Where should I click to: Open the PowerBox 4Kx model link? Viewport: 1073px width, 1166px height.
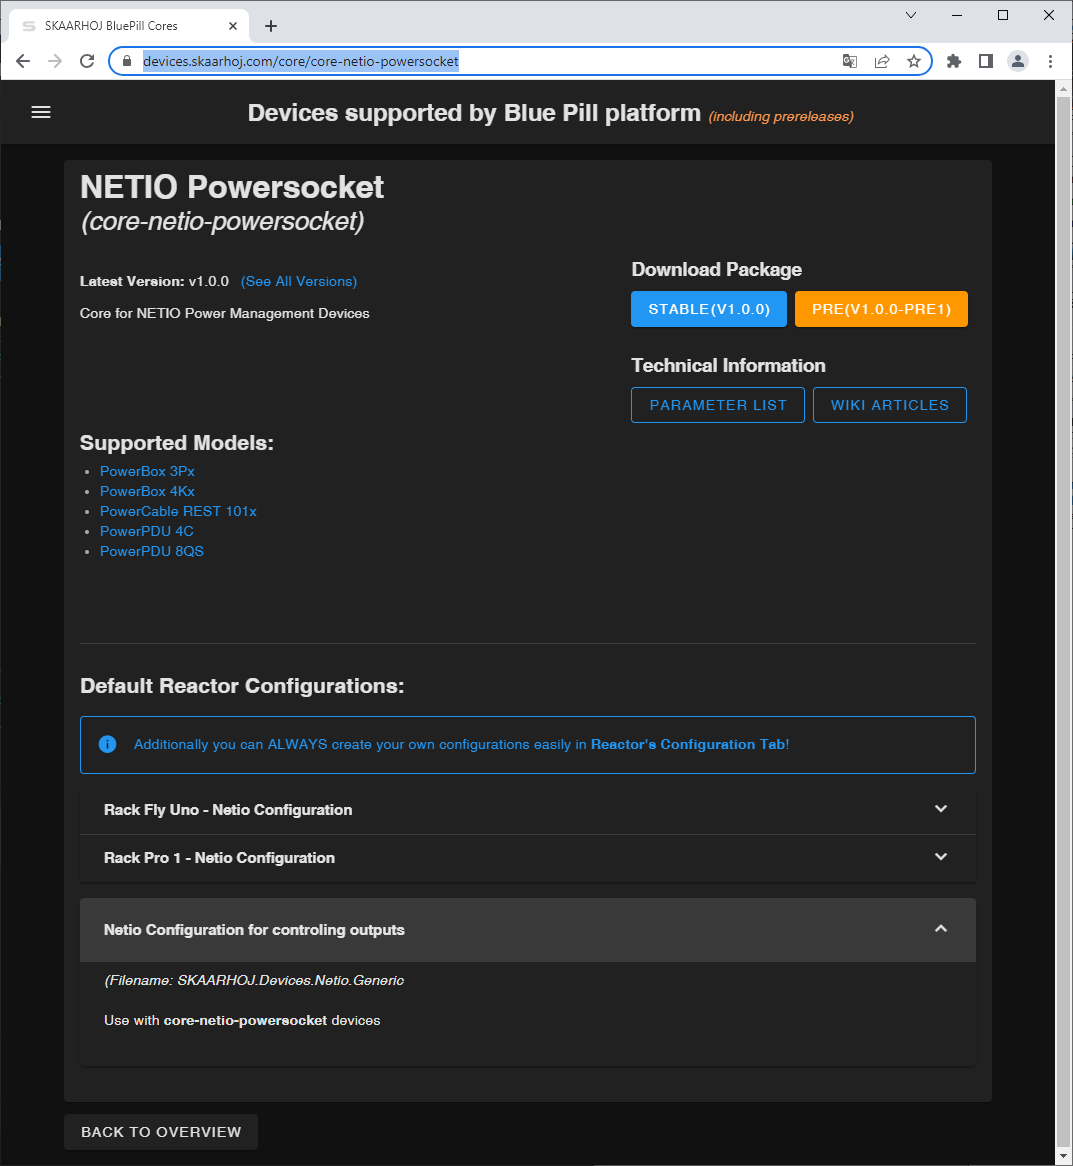point(147,492)
